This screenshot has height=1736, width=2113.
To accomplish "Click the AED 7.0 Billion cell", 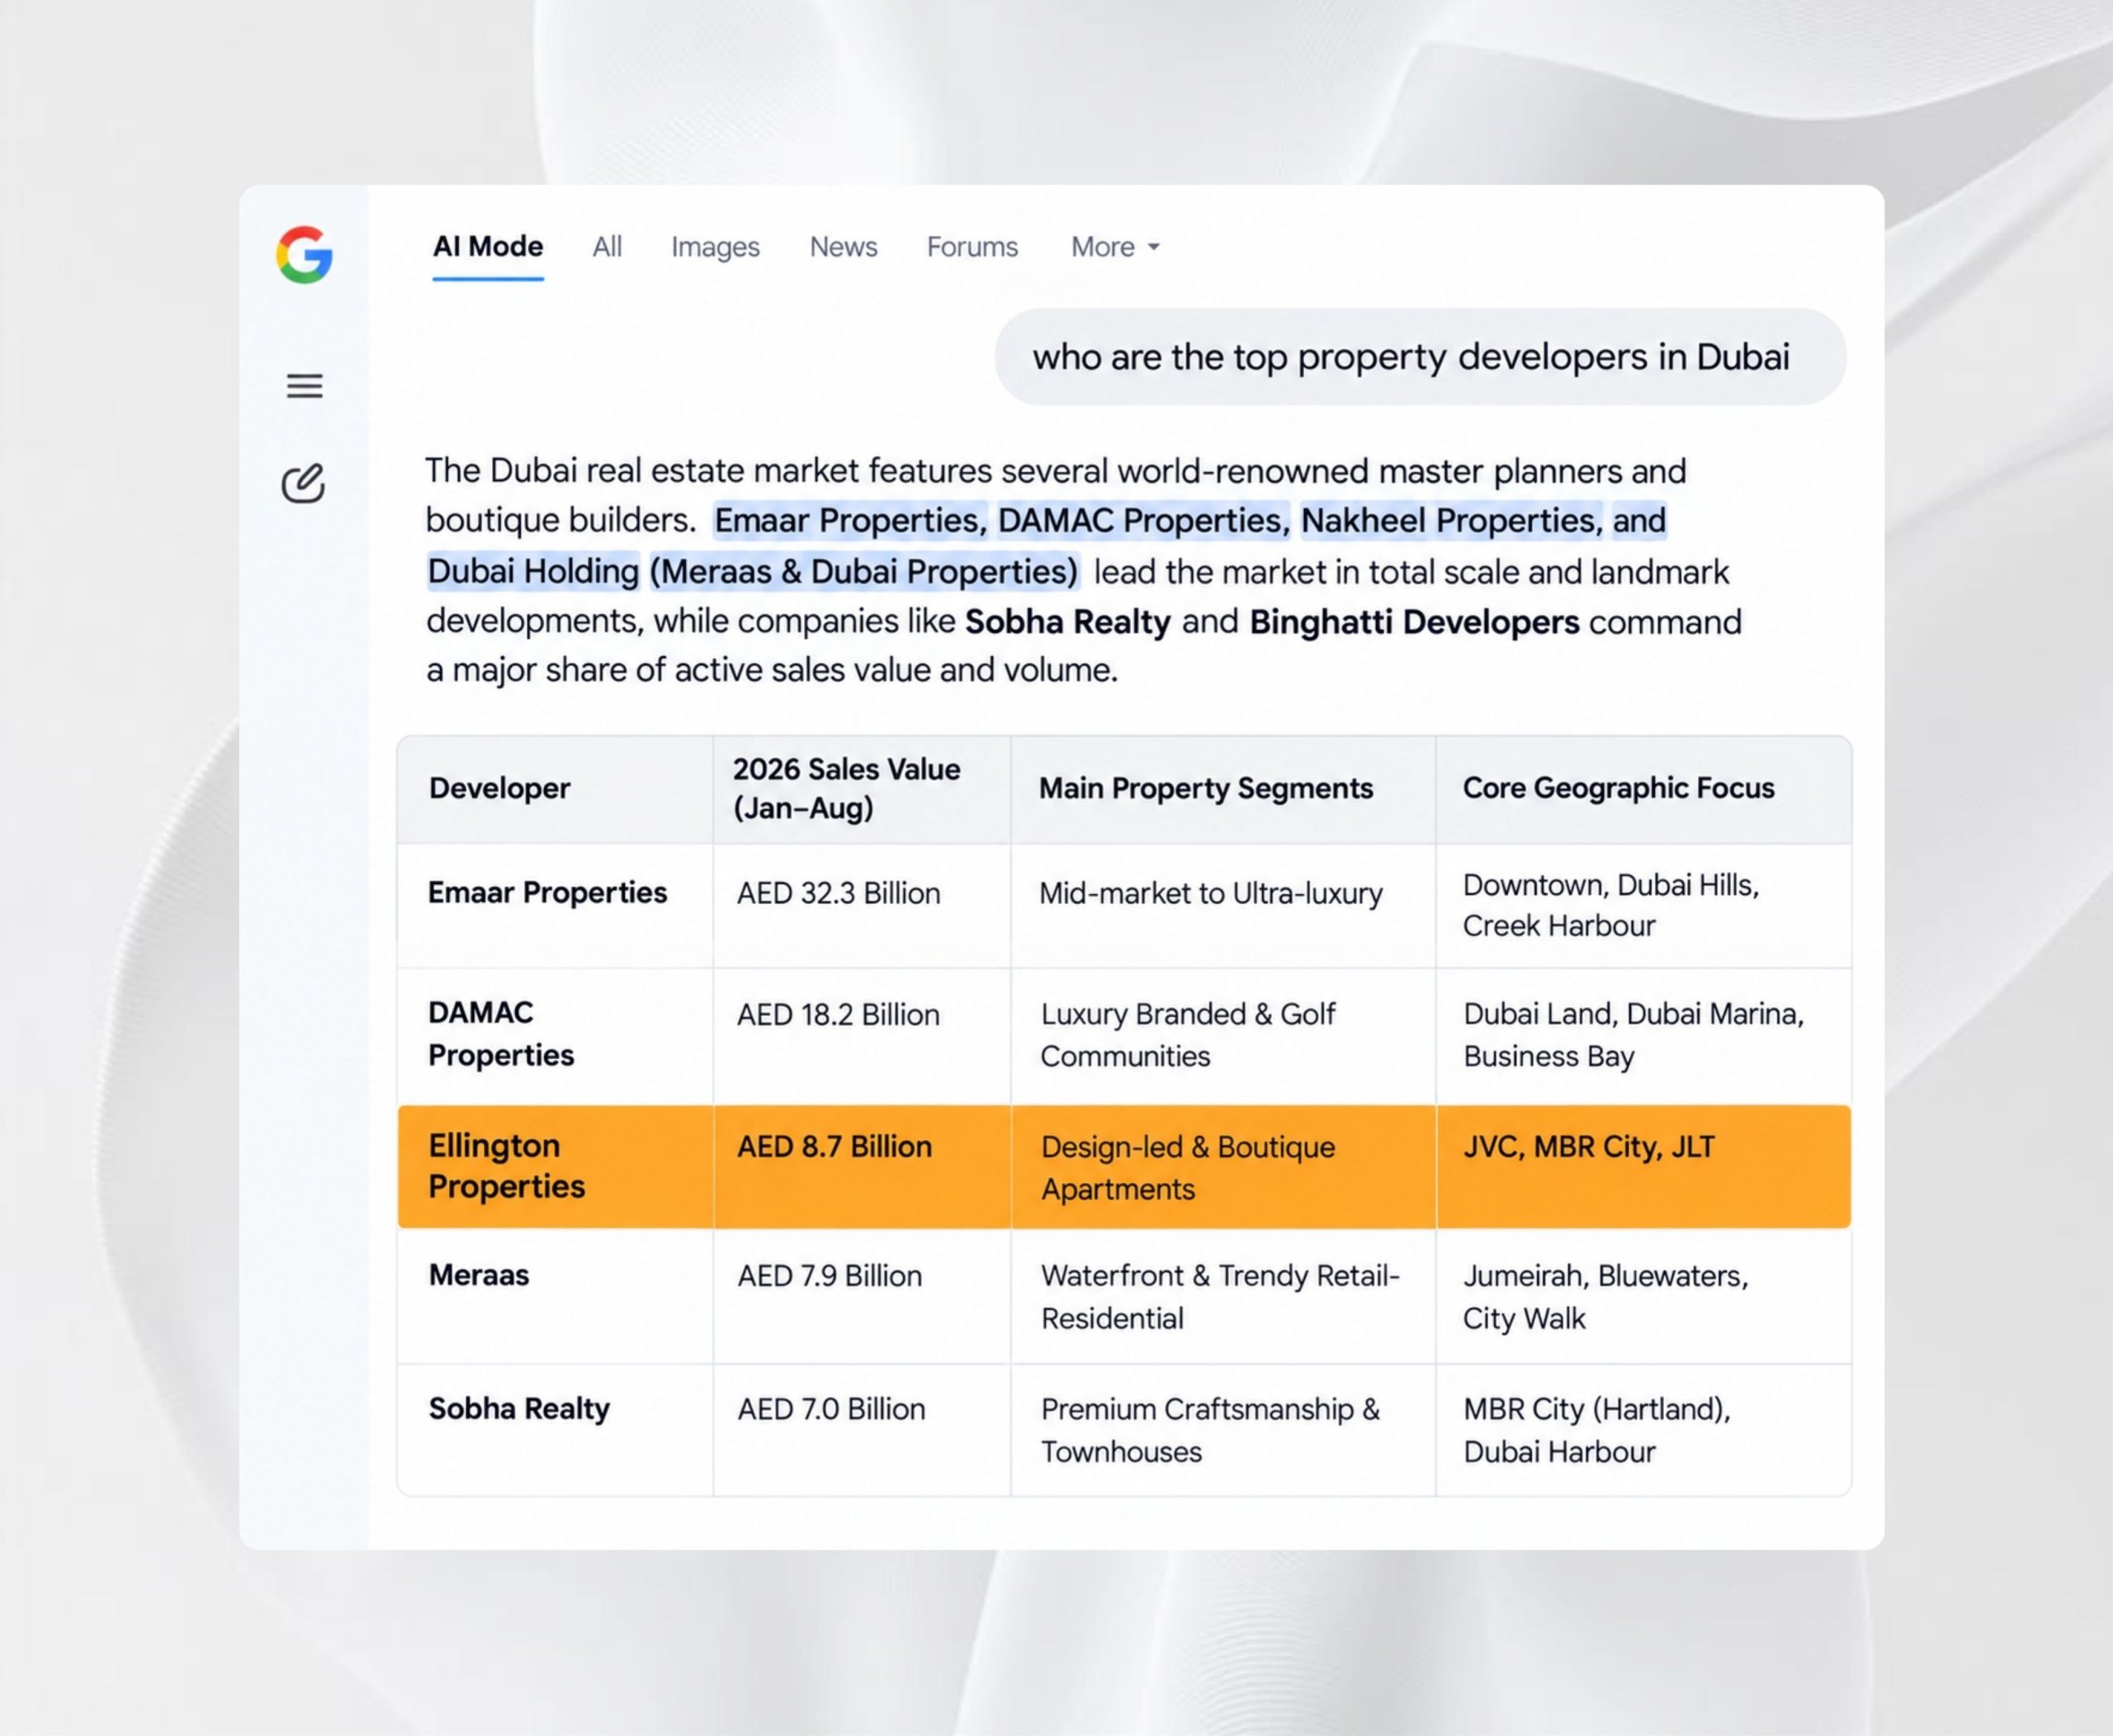I will (862, 1430).
